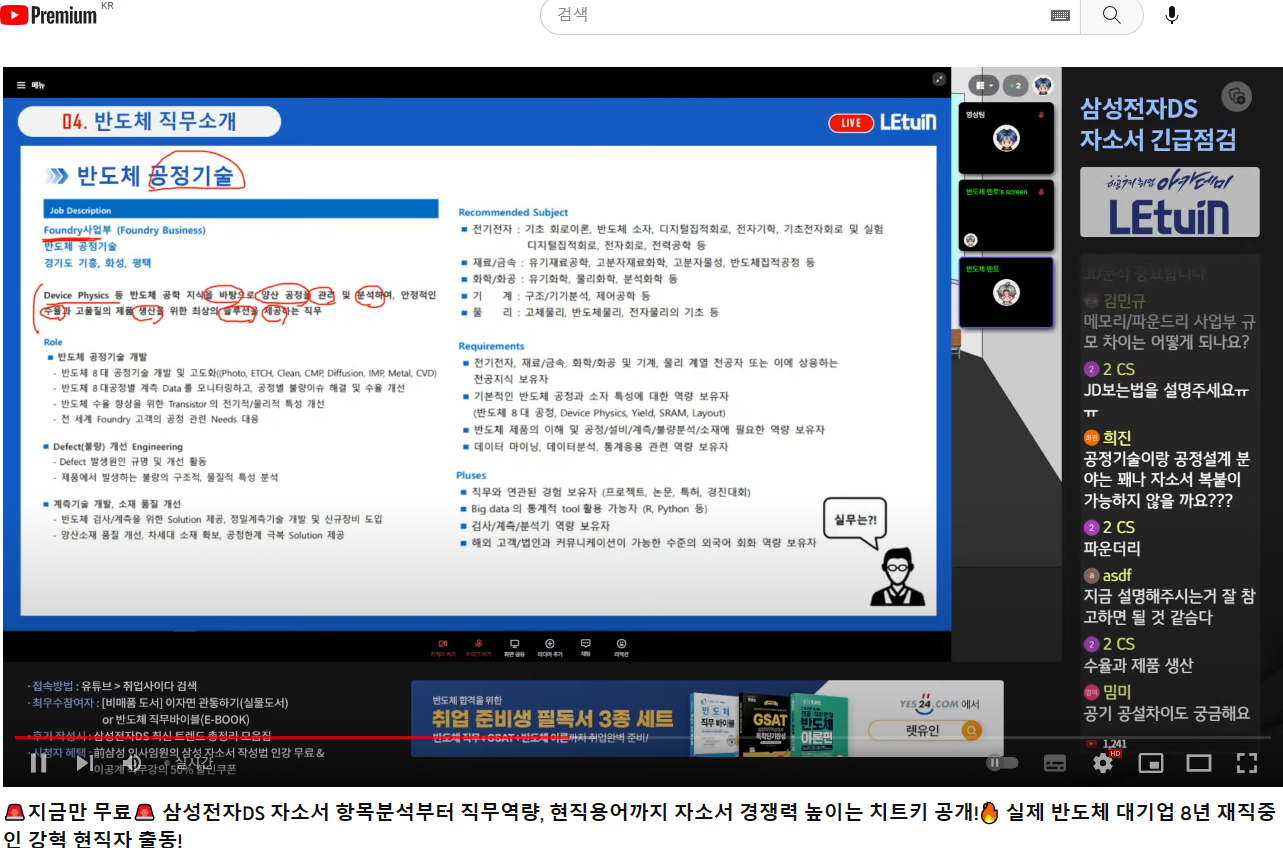Skip to the next video

click(85, 763)
